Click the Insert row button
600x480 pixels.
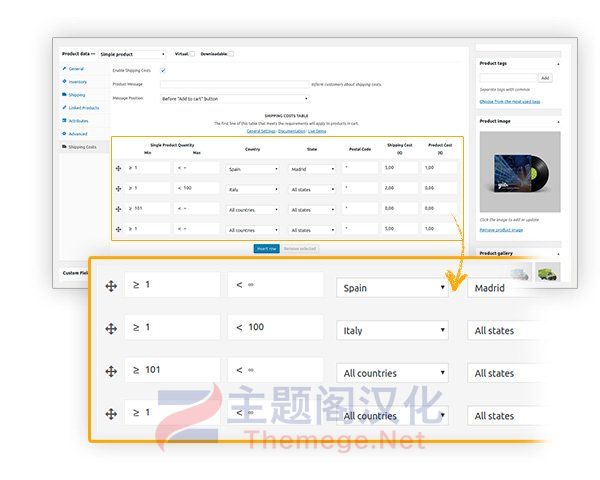point(267,249)
